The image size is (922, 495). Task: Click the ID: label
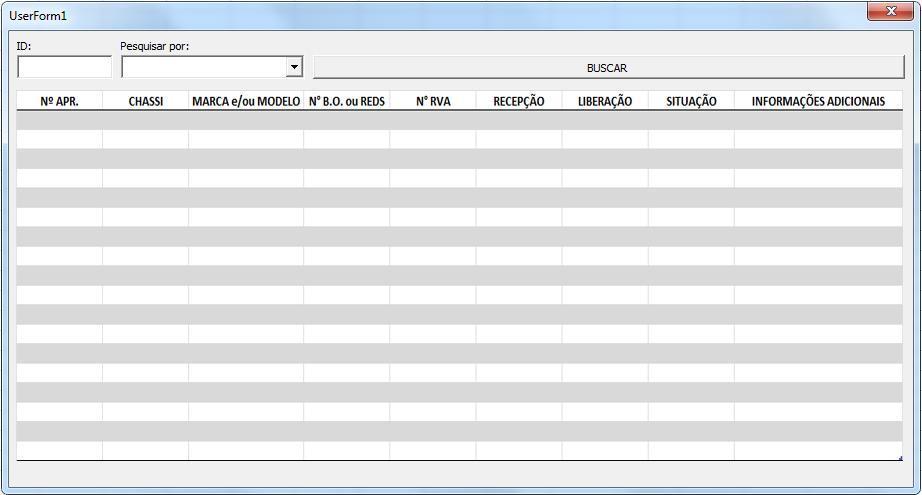(x=24, y=46)
